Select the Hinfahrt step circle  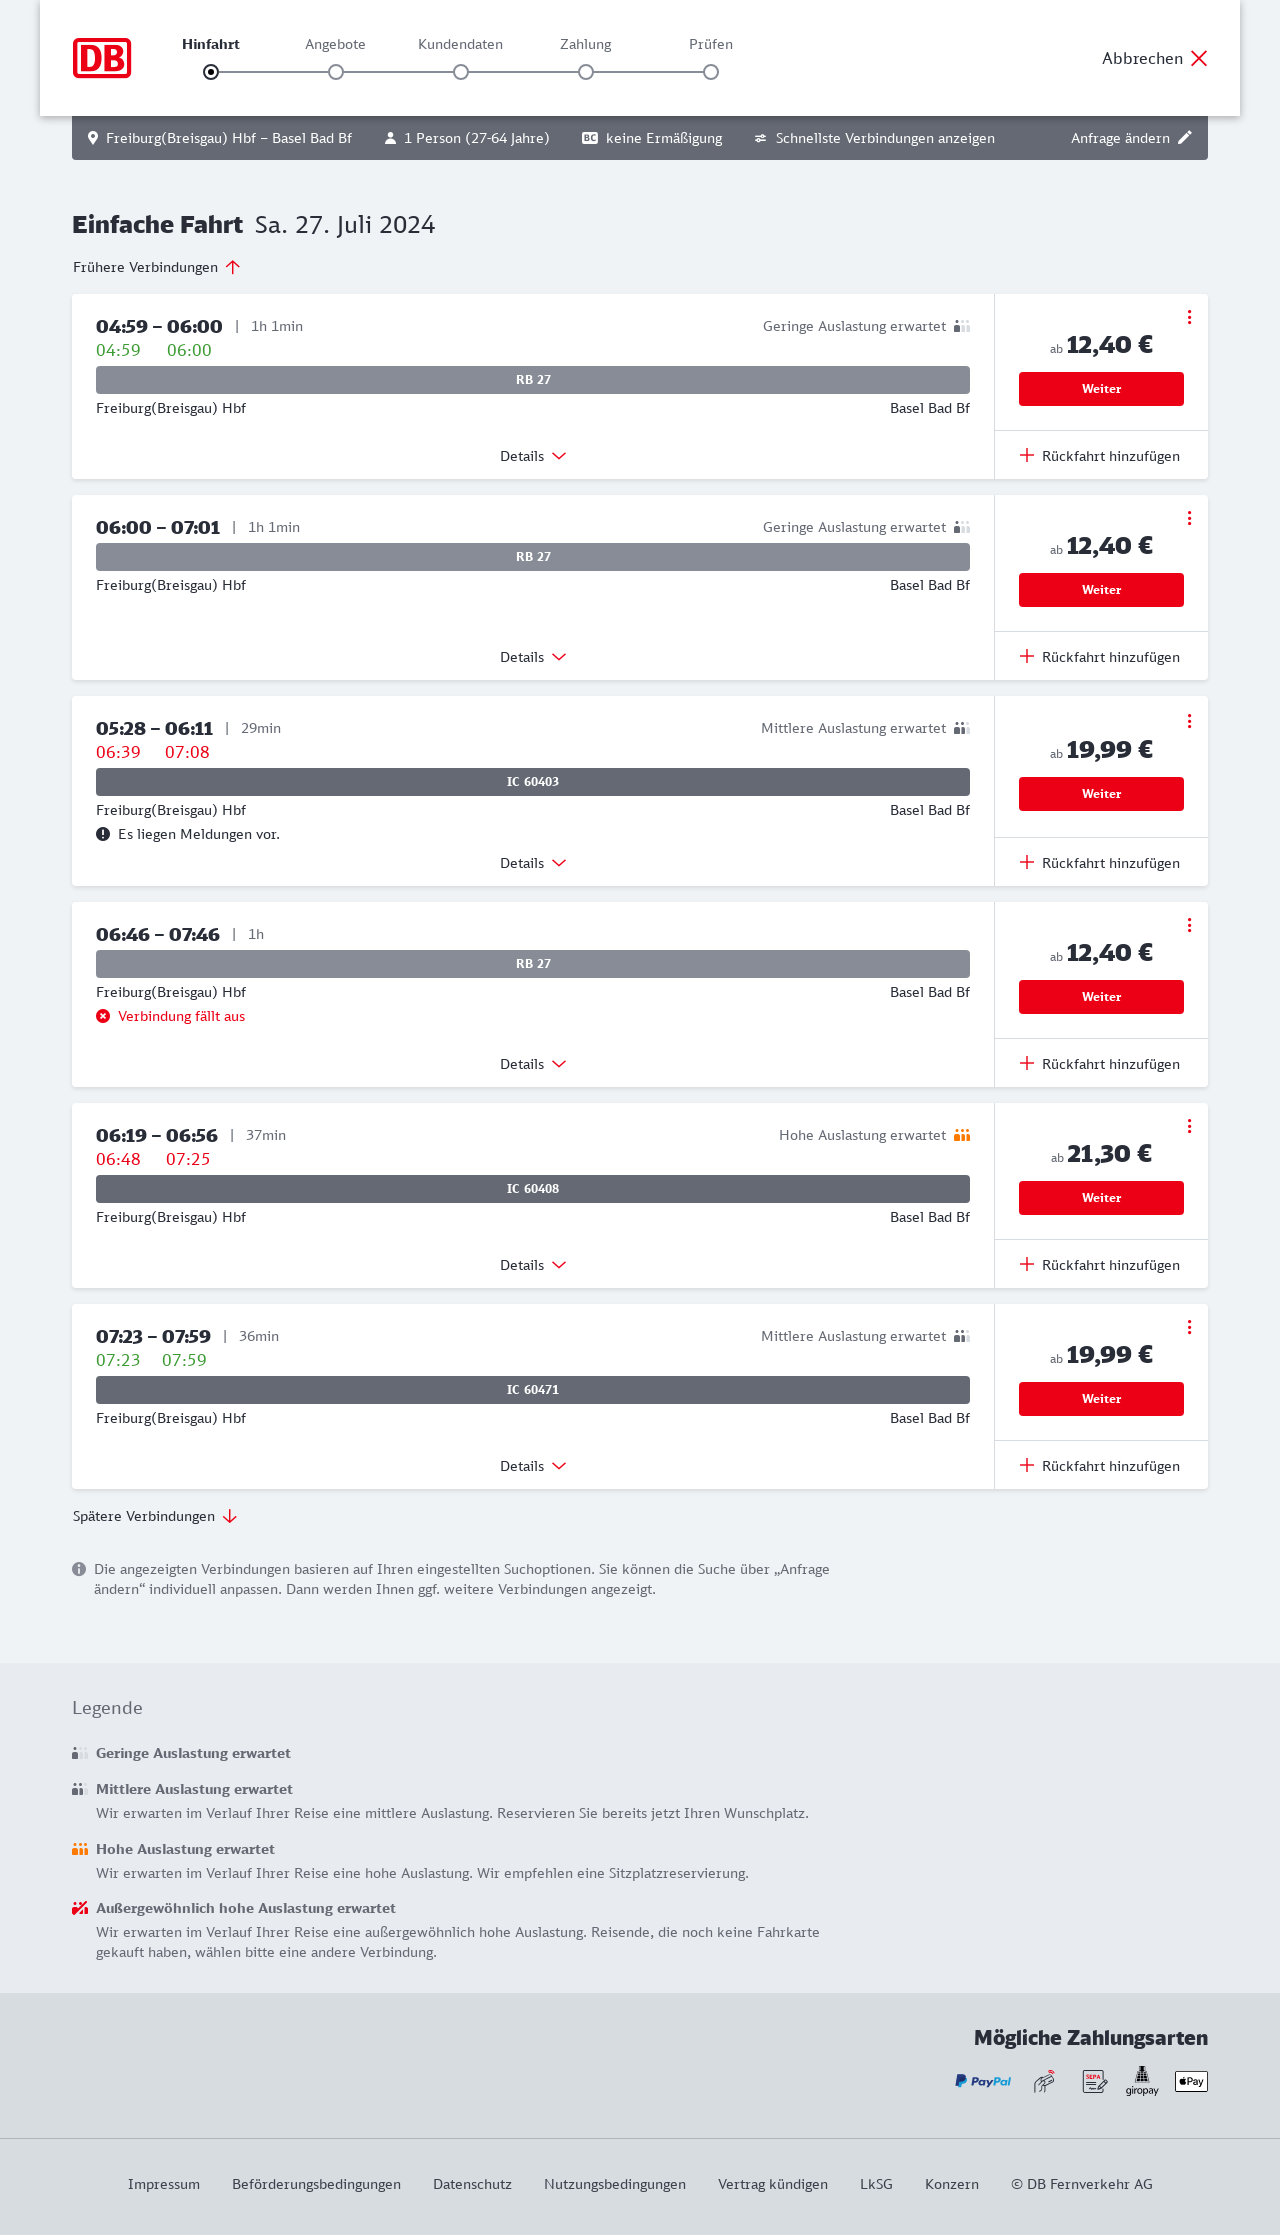(x=211, y=72)
